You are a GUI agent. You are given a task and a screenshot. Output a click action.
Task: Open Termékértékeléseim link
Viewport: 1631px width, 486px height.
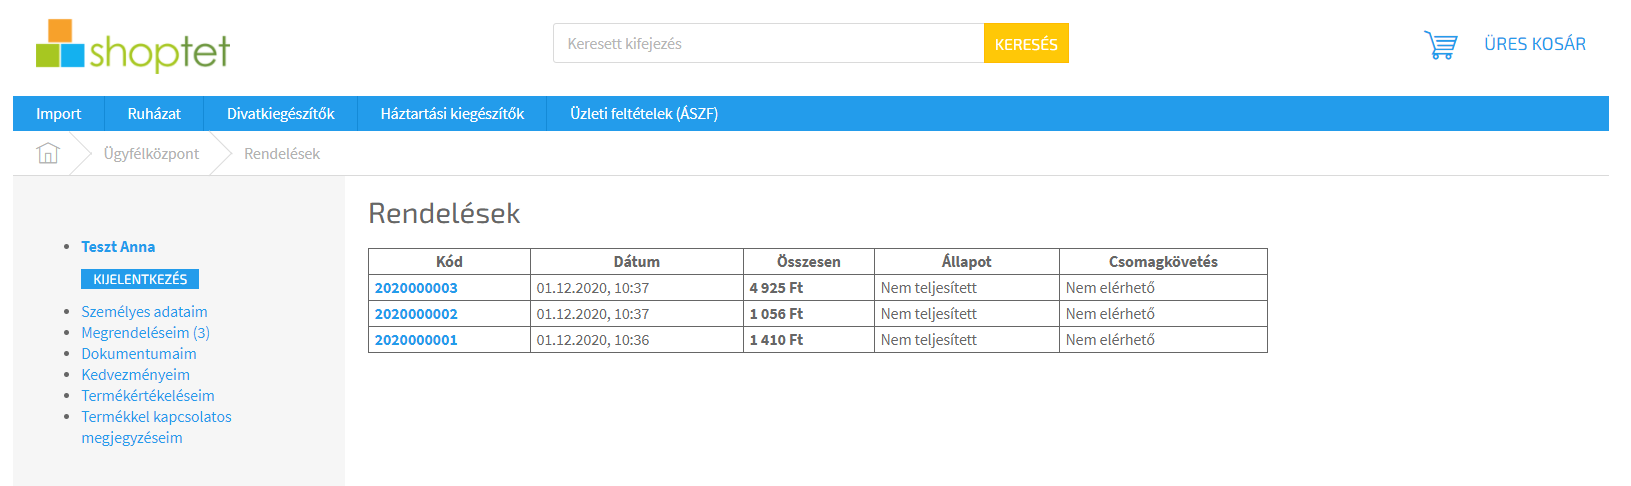148,395
